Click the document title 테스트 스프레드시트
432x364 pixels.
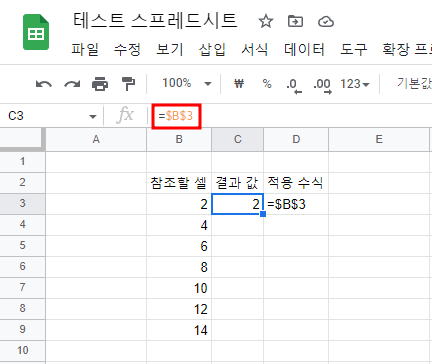tap(155, 21)
